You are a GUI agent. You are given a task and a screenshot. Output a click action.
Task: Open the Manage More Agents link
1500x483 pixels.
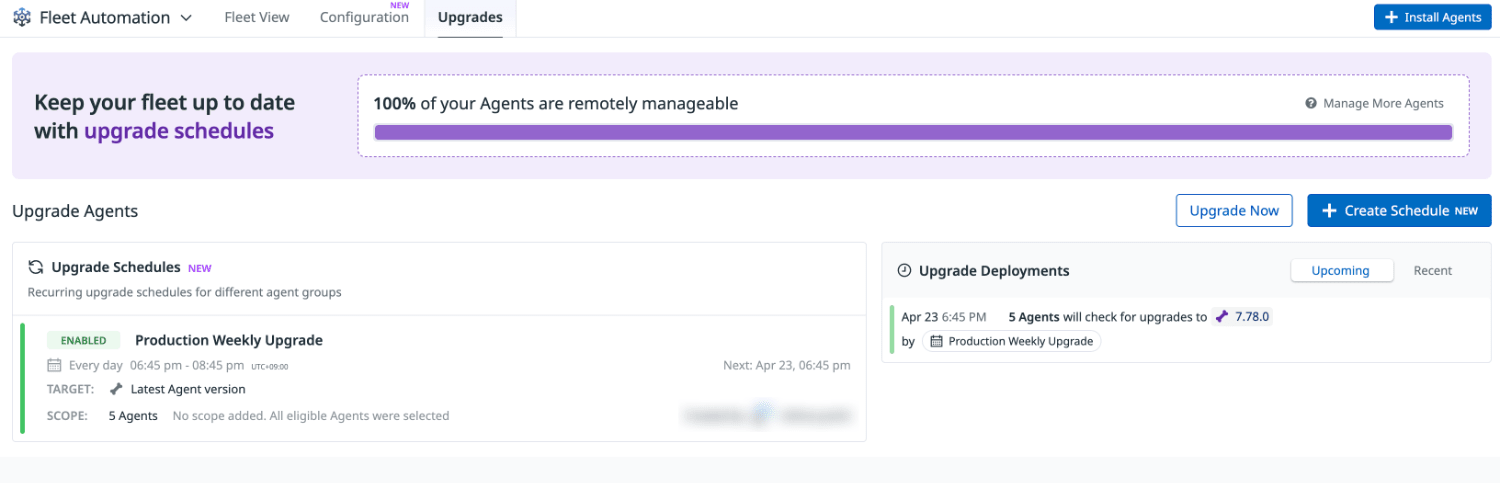[1383, 103]
